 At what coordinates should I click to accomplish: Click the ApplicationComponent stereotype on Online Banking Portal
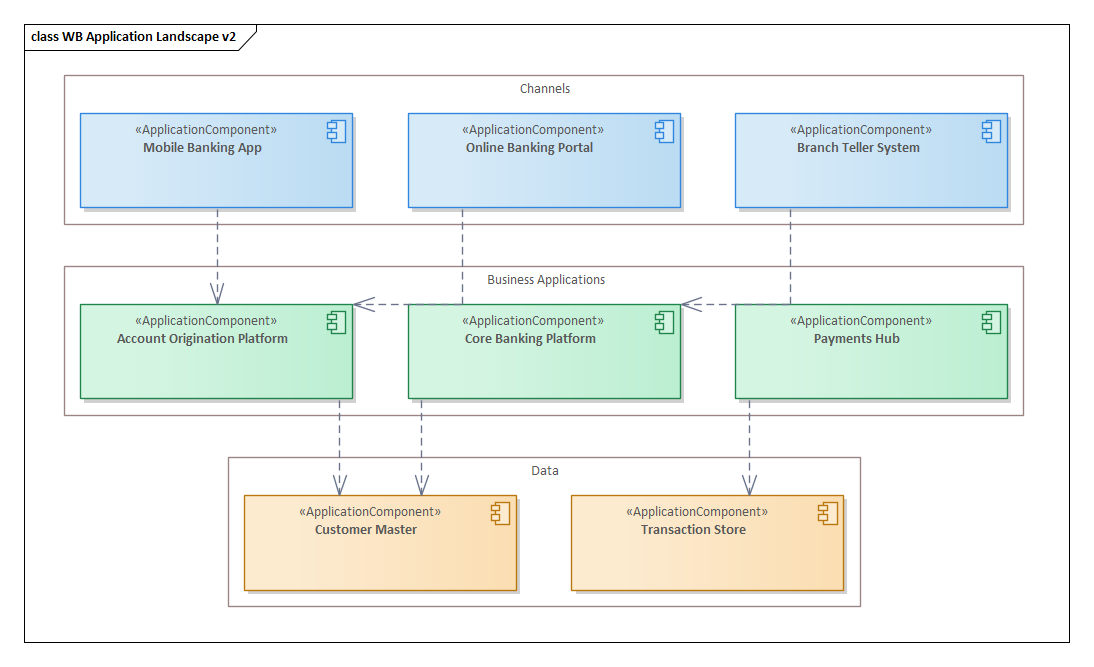click(x=533, y=130)
